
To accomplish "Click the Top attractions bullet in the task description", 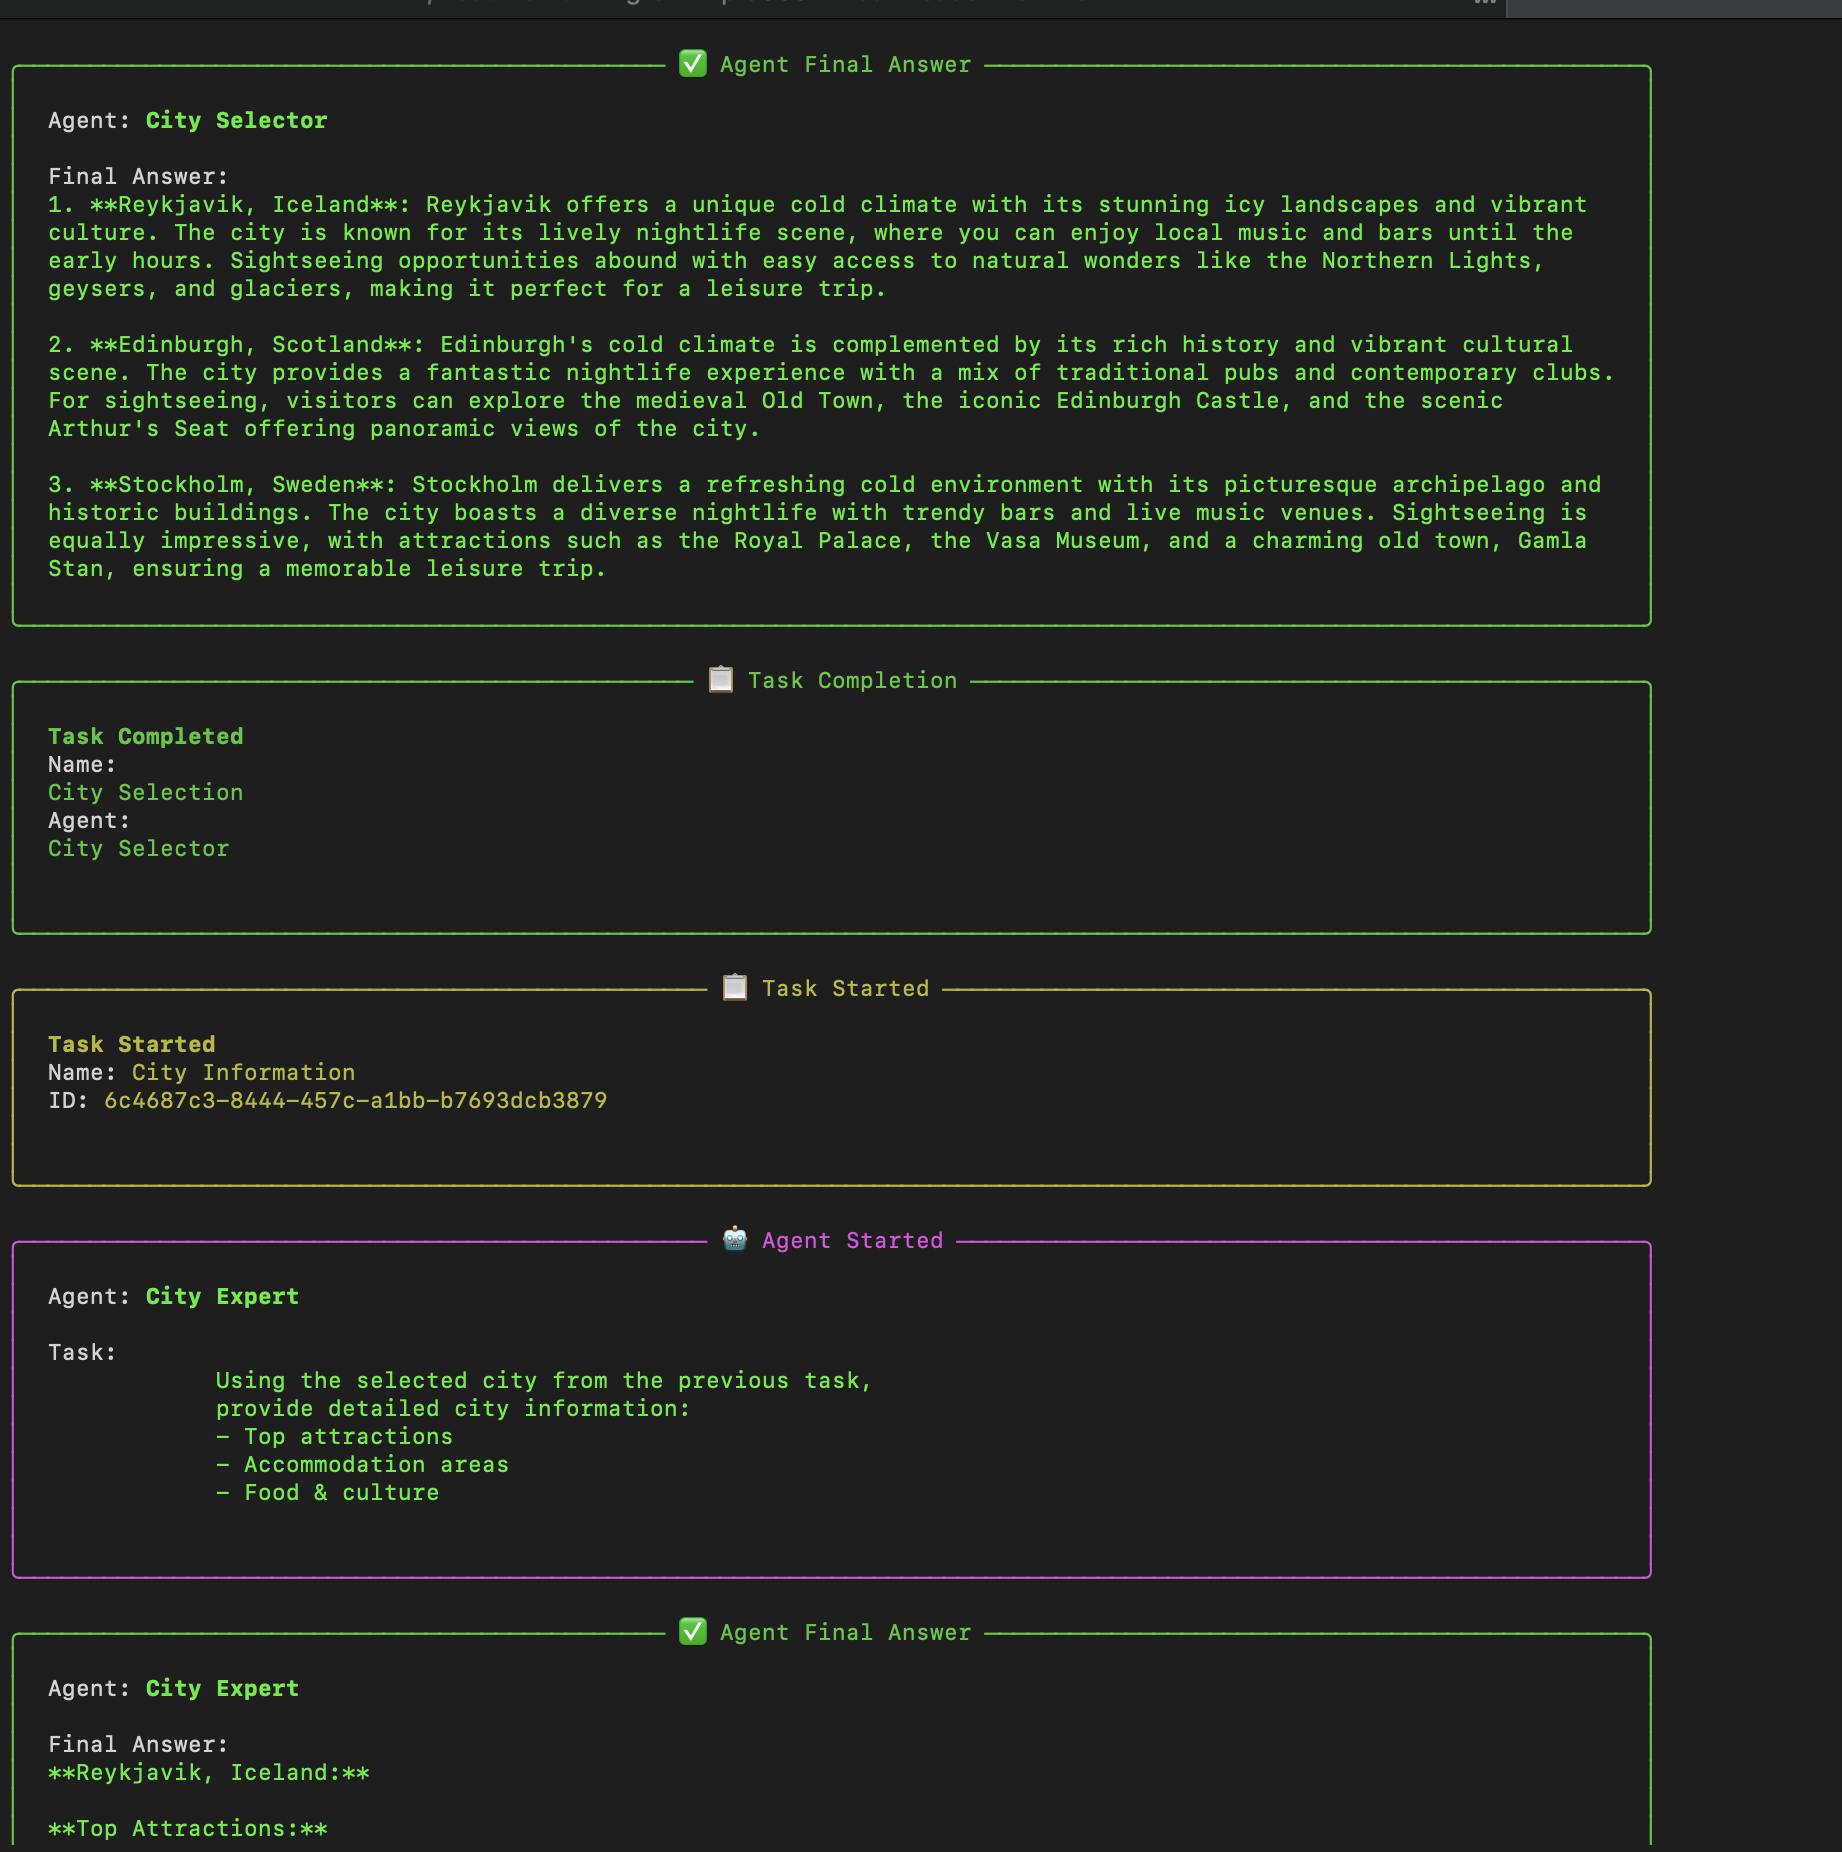I will point(348,1436).
